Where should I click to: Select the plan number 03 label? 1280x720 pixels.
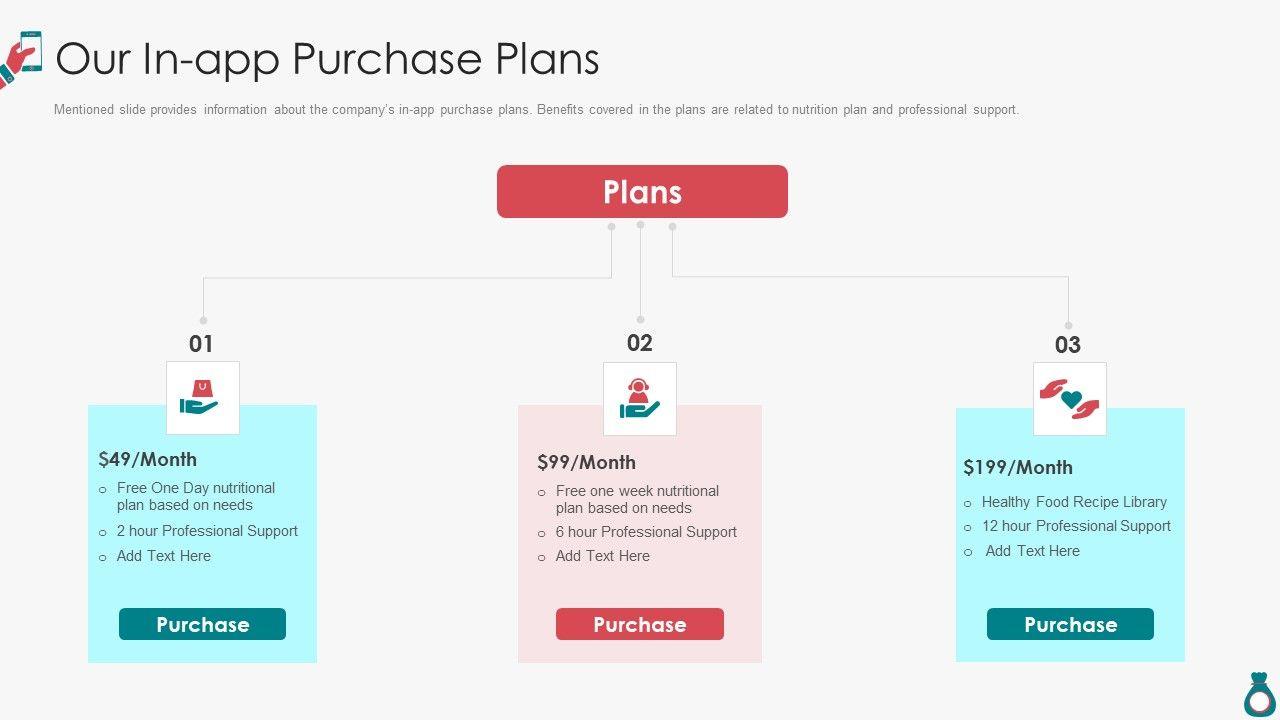(1068, 345)
